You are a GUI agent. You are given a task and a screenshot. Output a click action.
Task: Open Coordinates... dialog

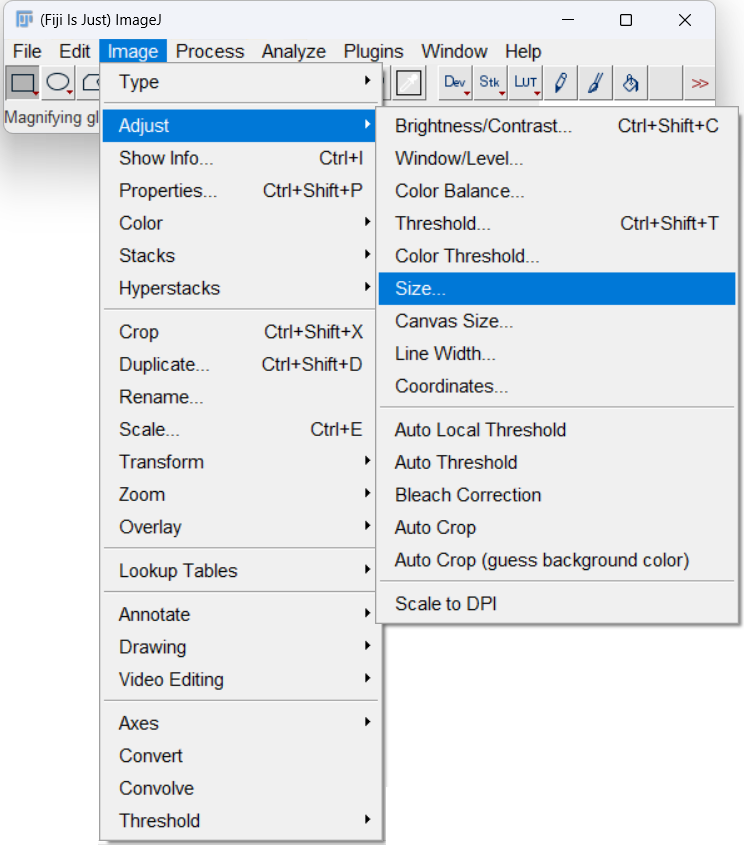point(557,386)
